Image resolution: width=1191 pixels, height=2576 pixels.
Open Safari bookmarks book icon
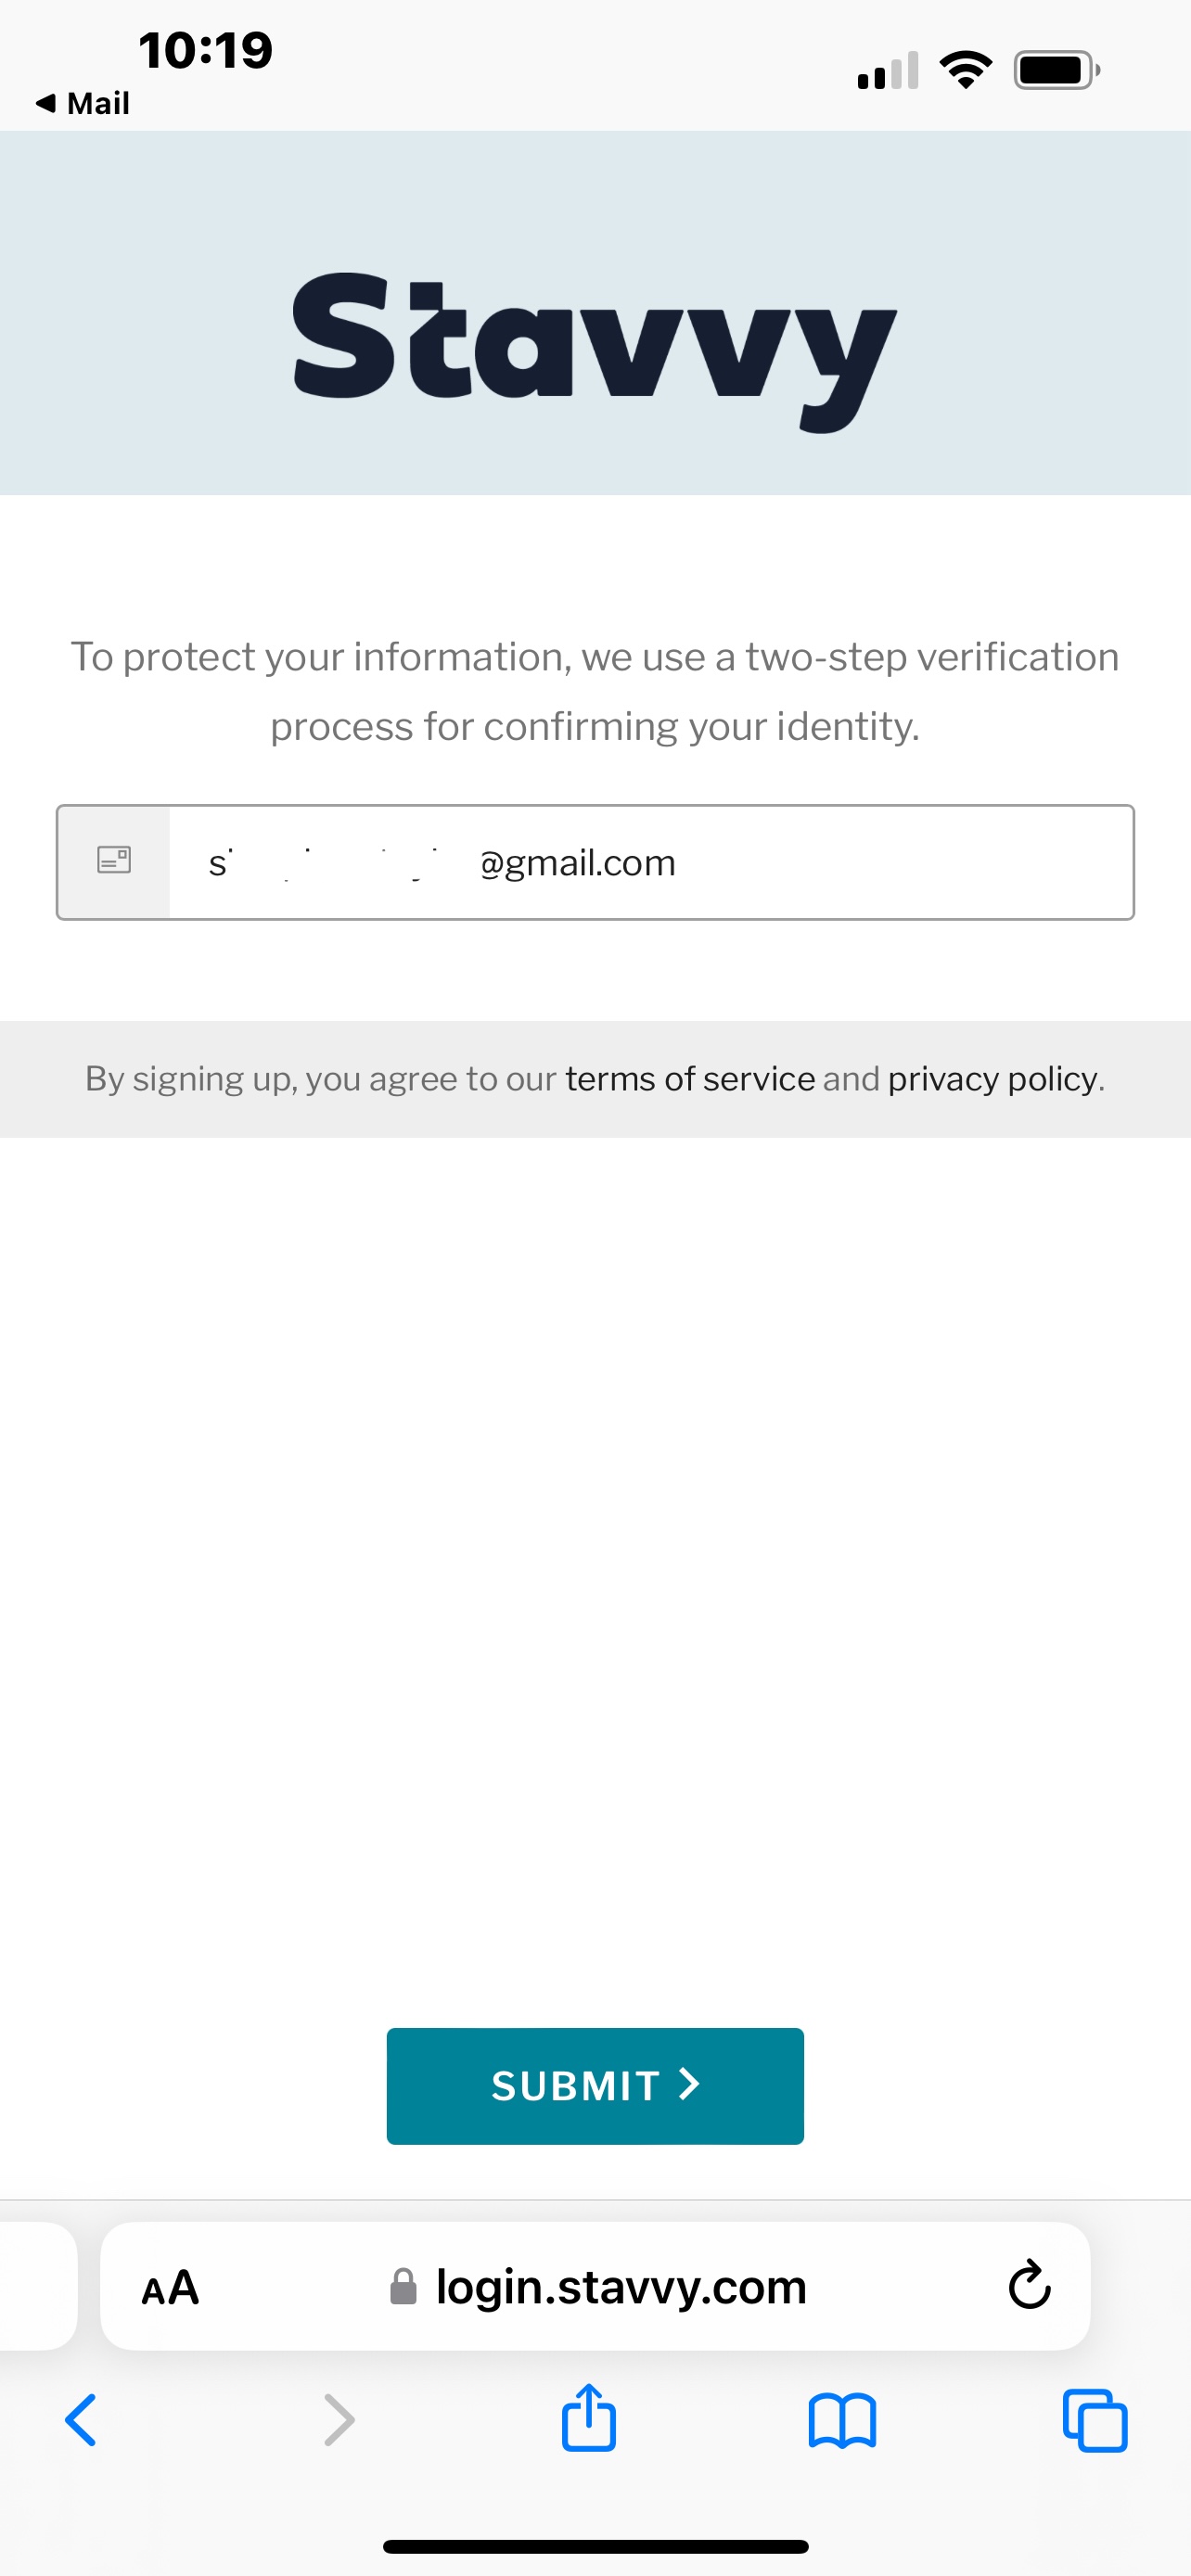[842, 2421]
